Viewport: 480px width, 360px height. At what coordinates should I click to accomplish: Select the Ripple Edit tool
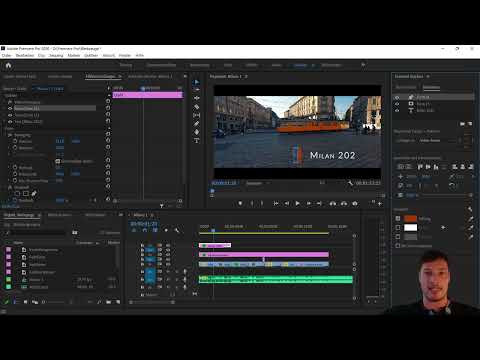click(196, 98)
